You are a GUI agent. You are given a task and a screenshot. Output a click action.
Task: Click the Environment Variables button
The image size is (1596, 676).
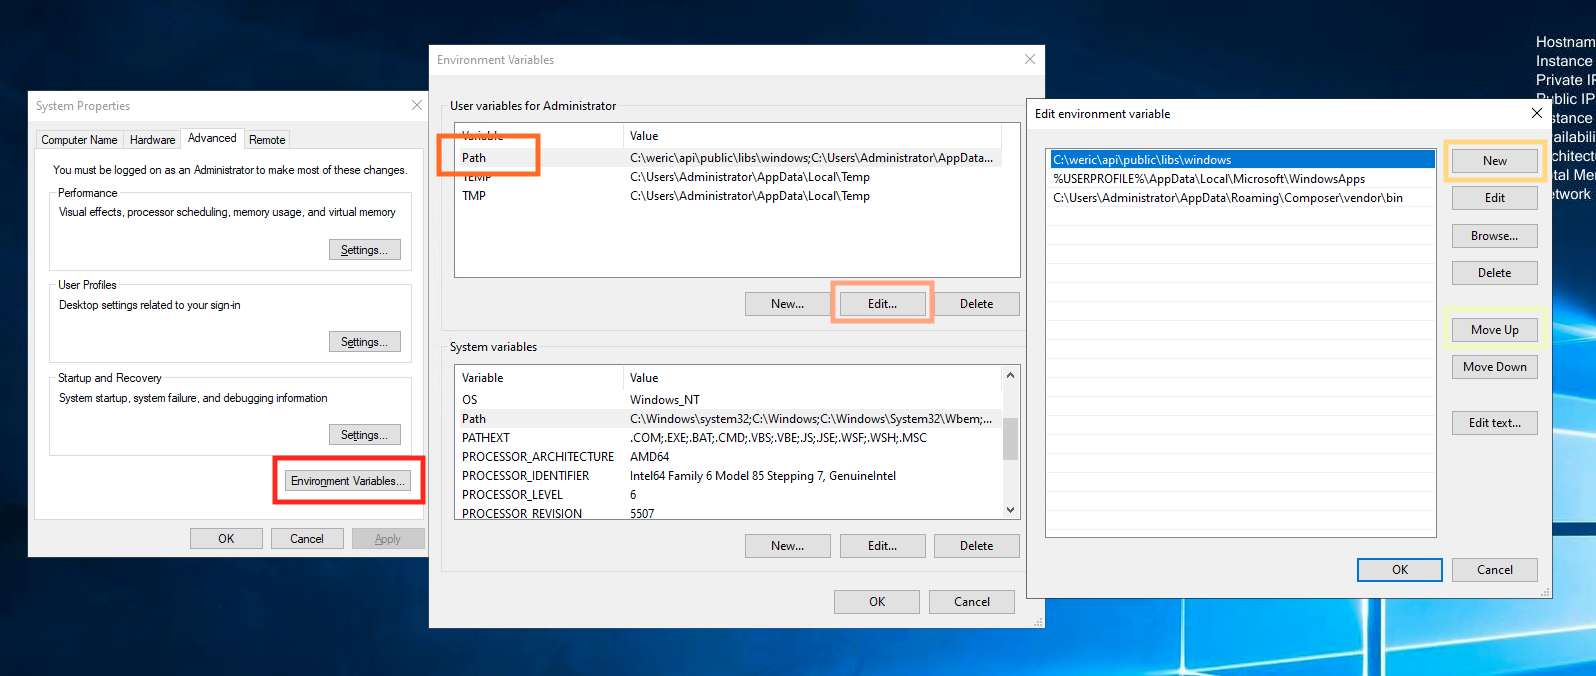click(347, 481)
